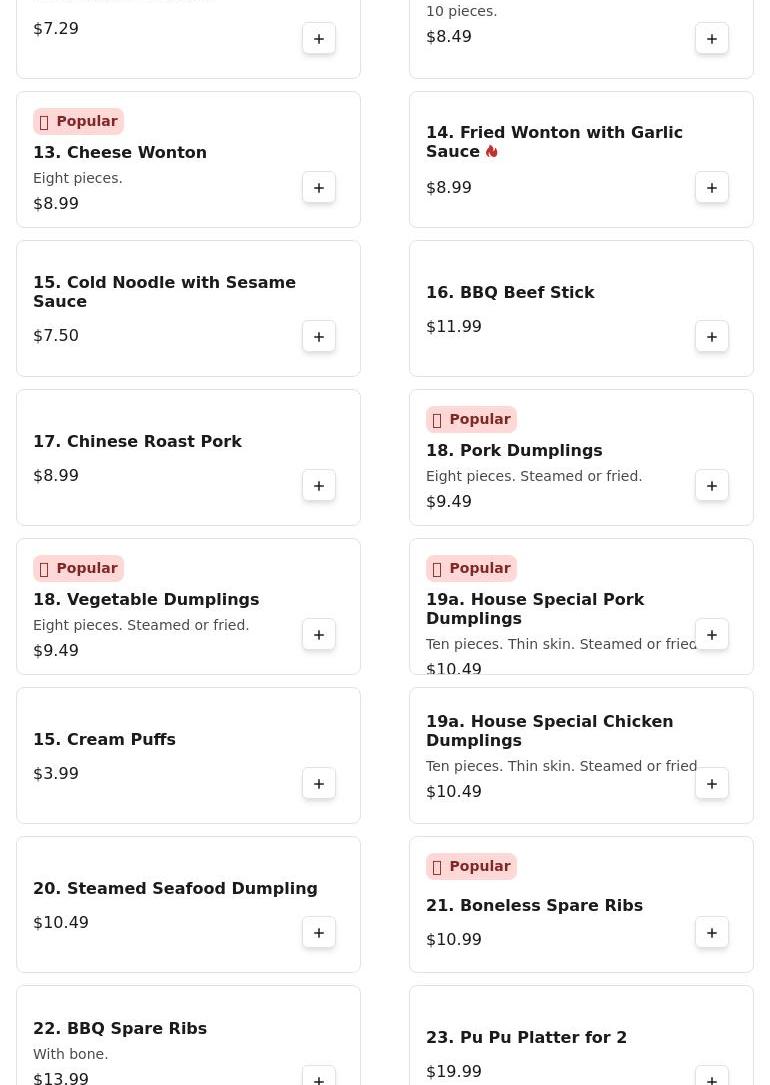Open 22. BBQ Spare Ribs item
Image resolution: width=770 pixels, height=1085 pixels.
[x=120, y=1028]
